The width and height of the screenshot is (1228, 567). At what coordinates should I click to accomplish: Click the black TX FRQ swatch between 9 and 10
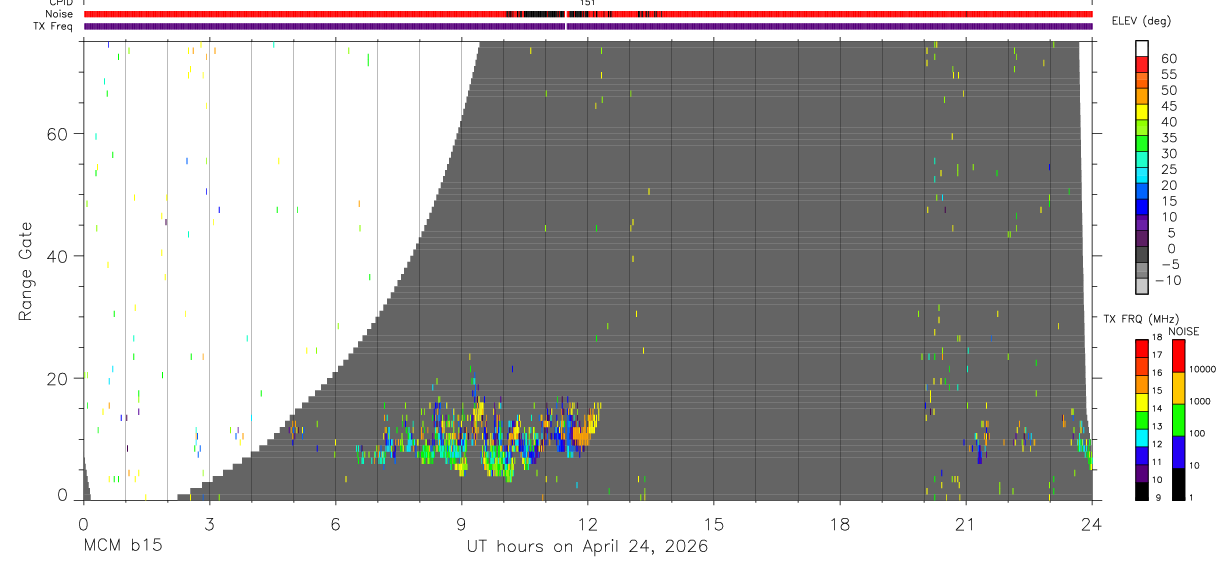(1142, 490)
